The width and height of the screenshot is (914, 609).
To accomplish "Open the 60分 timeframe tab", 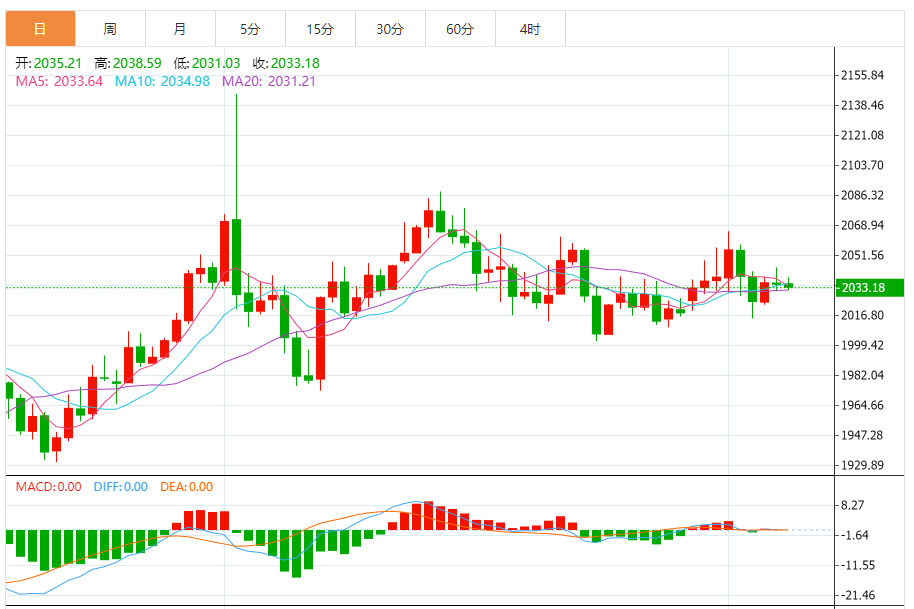I will click(x=460, y=29).
